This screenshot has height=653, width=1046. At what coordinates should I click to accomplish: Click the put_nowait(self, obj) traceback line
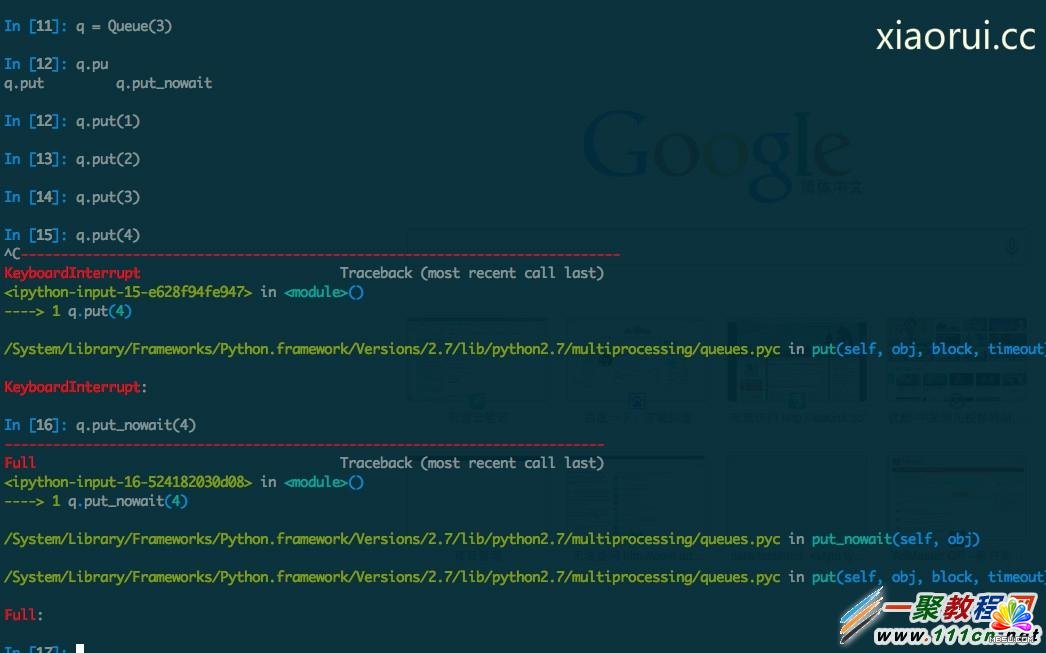pos(895,539)
